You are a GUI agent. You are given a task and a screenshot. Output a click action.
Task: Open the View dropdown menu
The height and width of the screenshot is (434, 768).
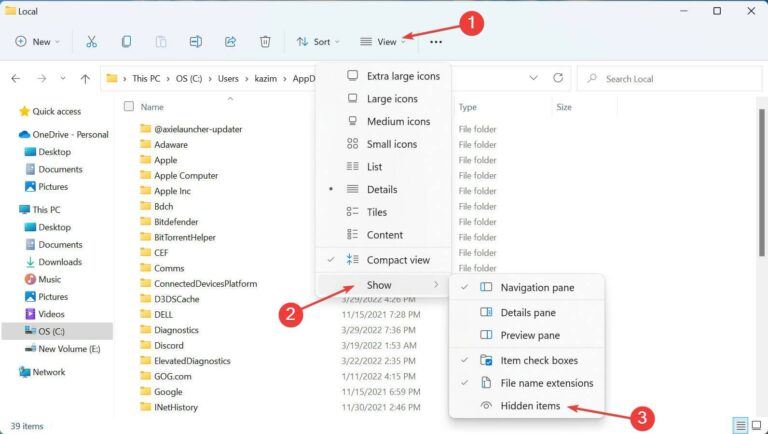coord(384,42)
